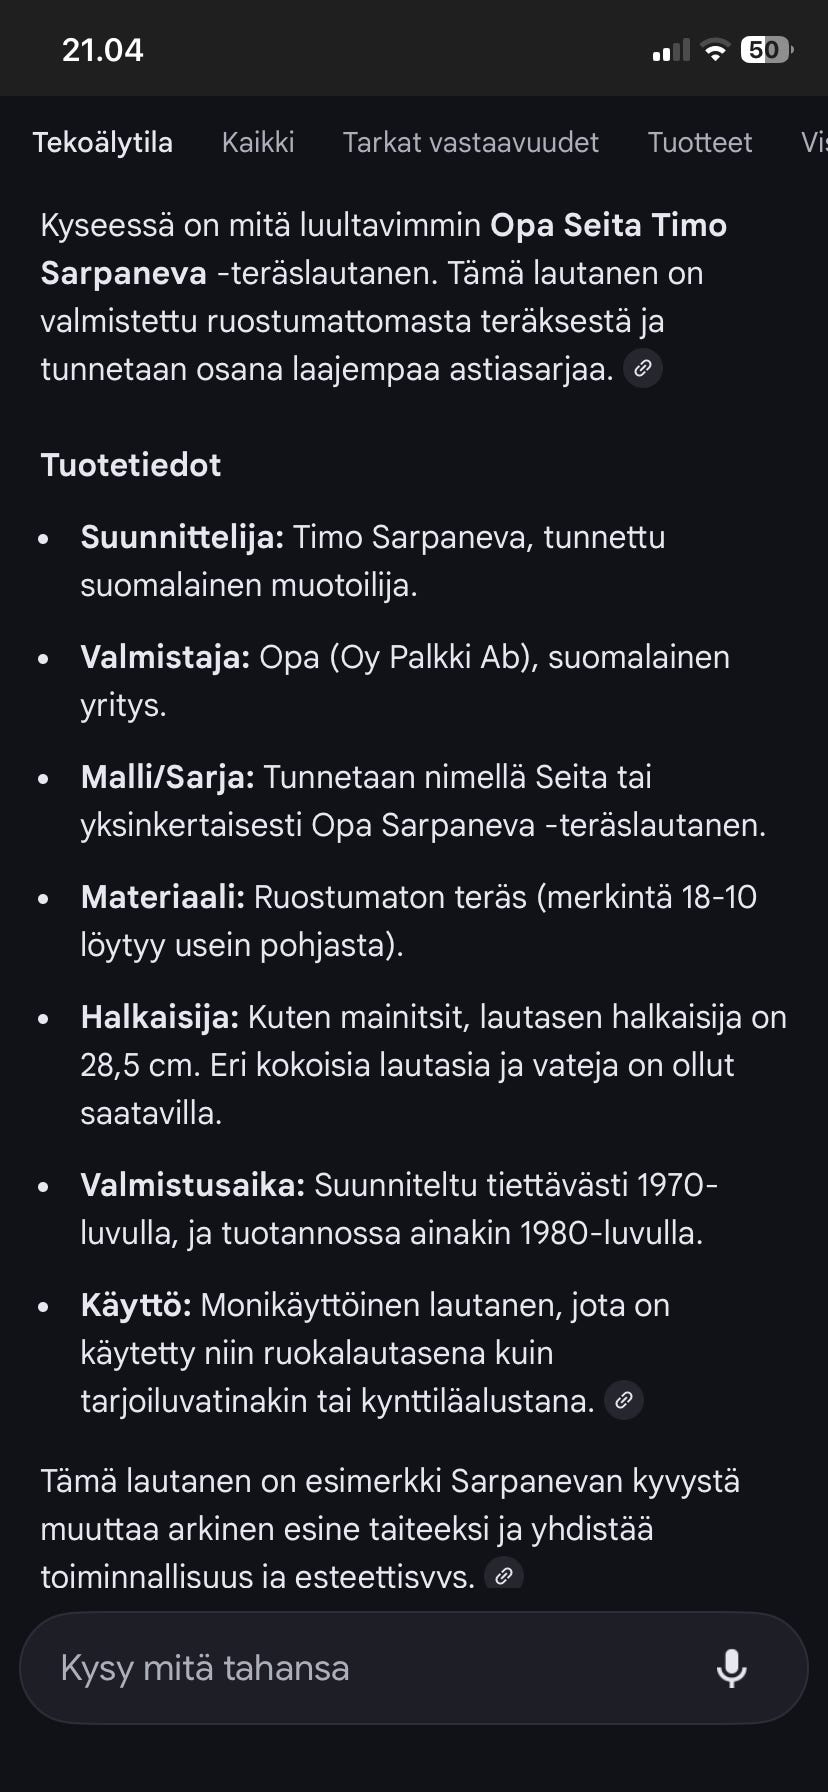Open the citation link after the Käyttö bullet
The height and width of the screenshot is (1792, 828).
[x=625, y=1400]
